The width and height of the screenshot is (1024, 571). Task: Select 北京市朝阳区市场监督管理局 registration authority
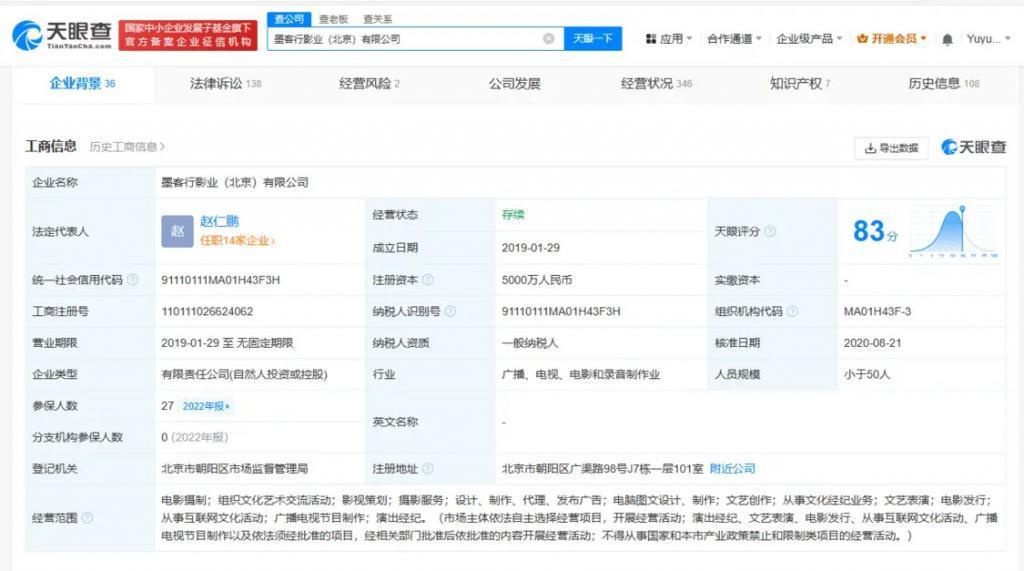234,468
